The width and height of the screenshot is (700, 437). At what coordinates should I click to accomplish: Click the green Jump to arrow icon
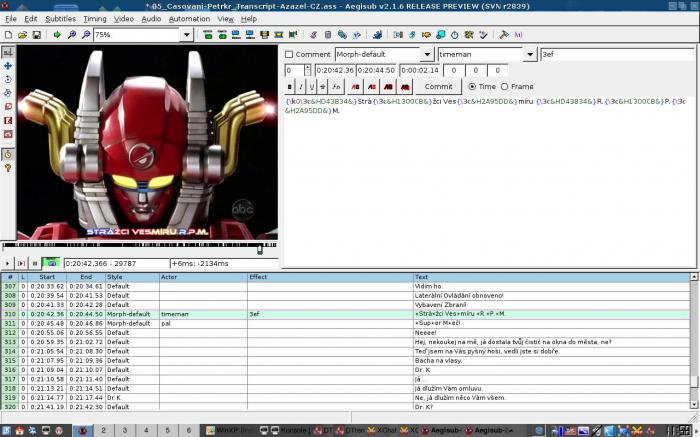point(57,34)
